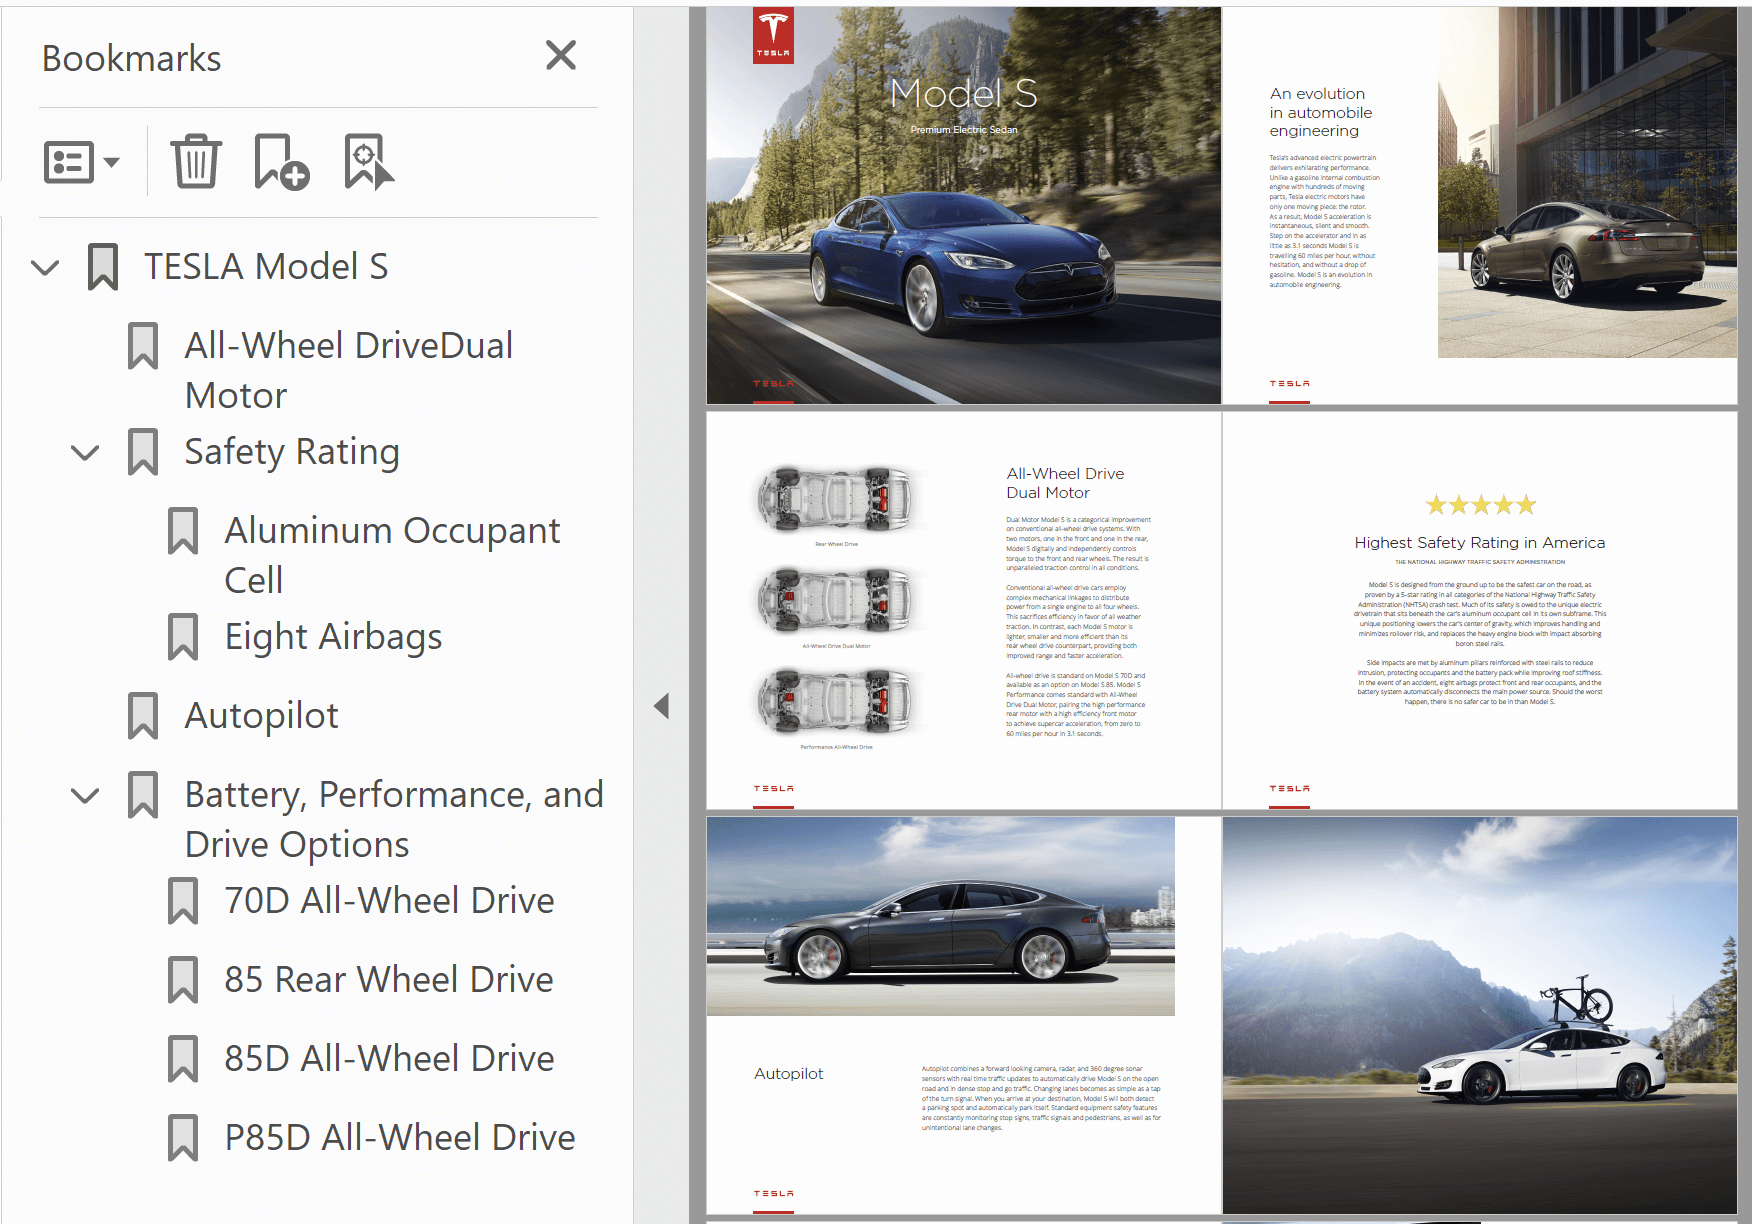Image resolution: width=1752 pixels, height=1224 pixels.
Task: Go to the Autopilot bookmark
Action: [x=262, y=716]
